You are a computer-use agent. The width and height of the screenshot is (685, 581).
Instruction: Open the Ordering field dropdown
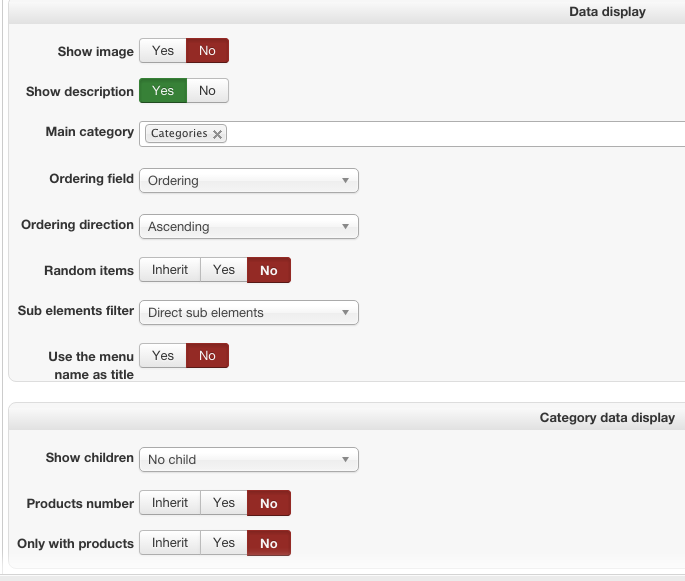point(248,181)
